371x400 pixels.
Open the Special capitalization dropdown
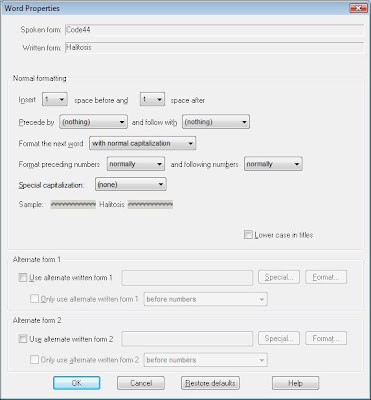(x=131, y=184)
